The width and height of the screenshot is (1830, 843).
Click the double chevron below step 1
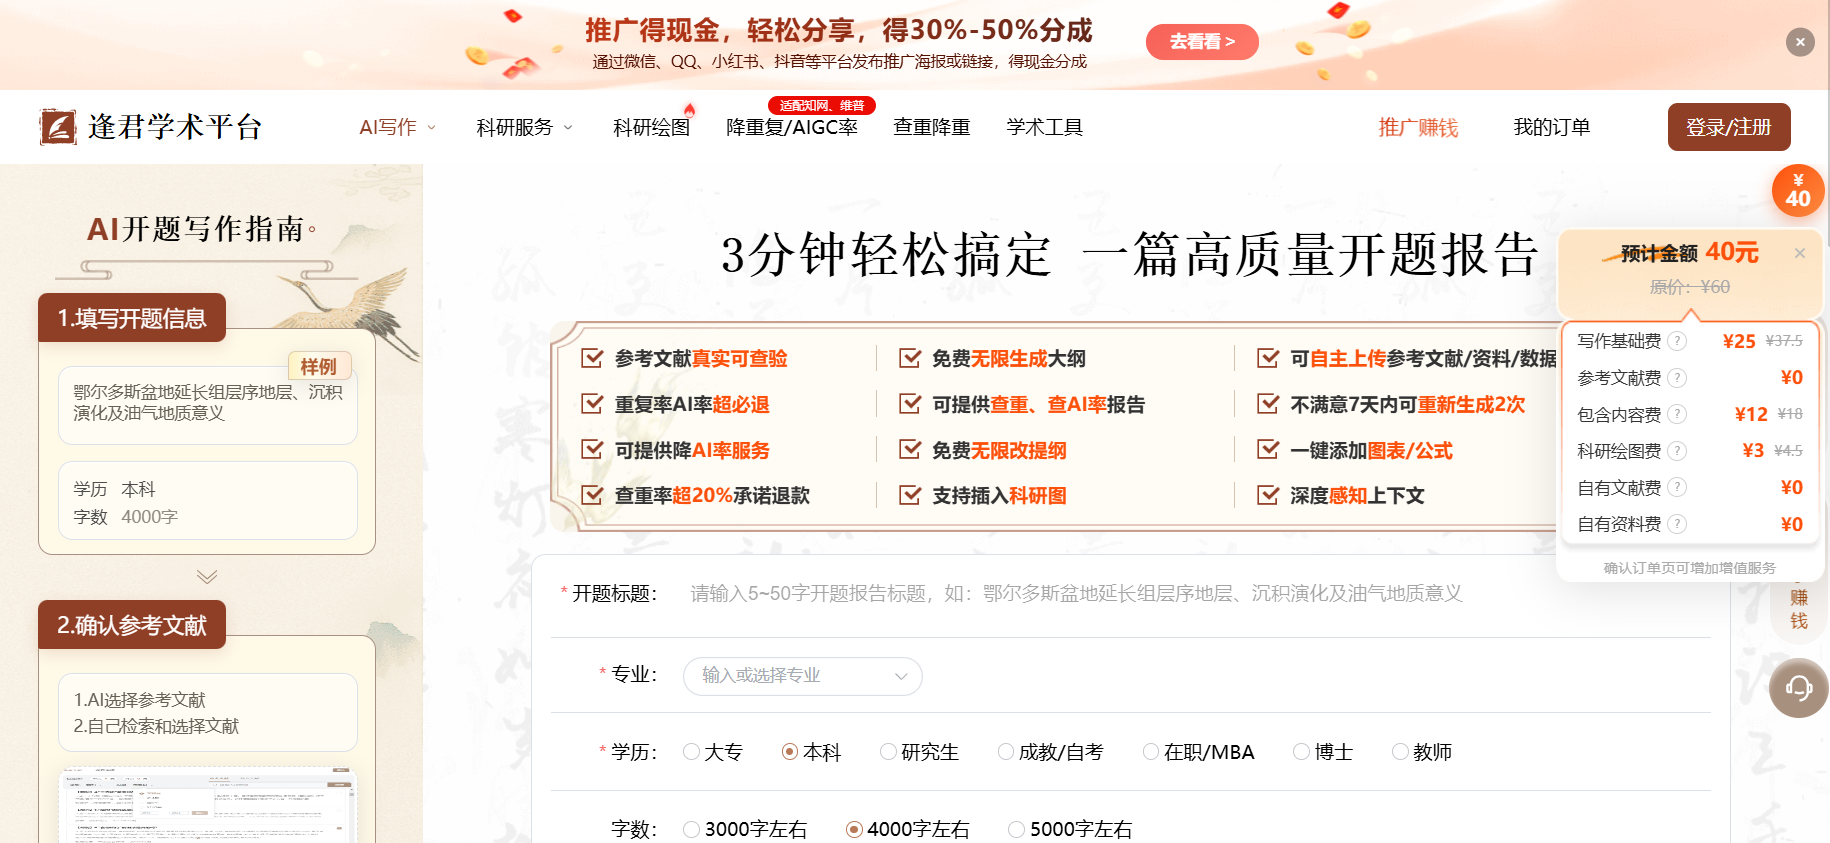pos(207,577)
